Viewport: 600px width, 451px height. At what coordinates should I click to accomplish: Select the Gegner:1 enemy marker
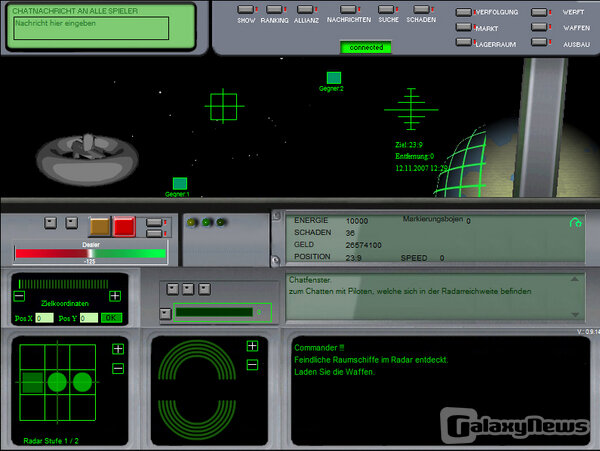[180, 184]
